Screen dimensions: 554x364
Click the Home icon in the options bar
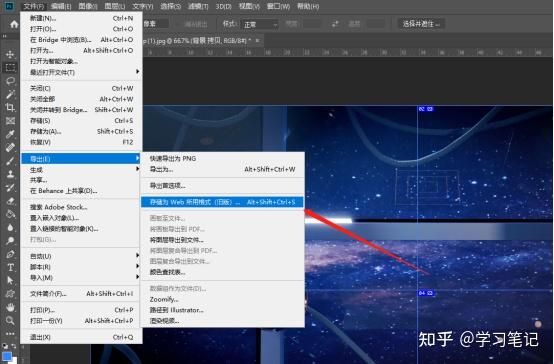tap(14, 24)
